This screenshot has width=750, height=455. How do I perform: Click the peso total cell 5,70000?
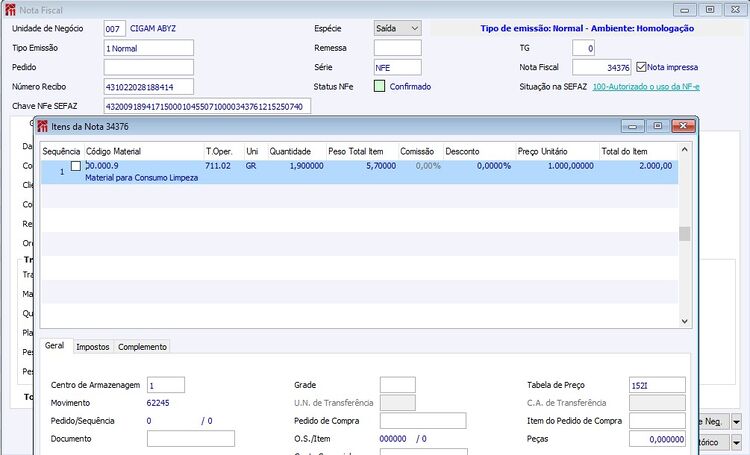pos(381,166)
